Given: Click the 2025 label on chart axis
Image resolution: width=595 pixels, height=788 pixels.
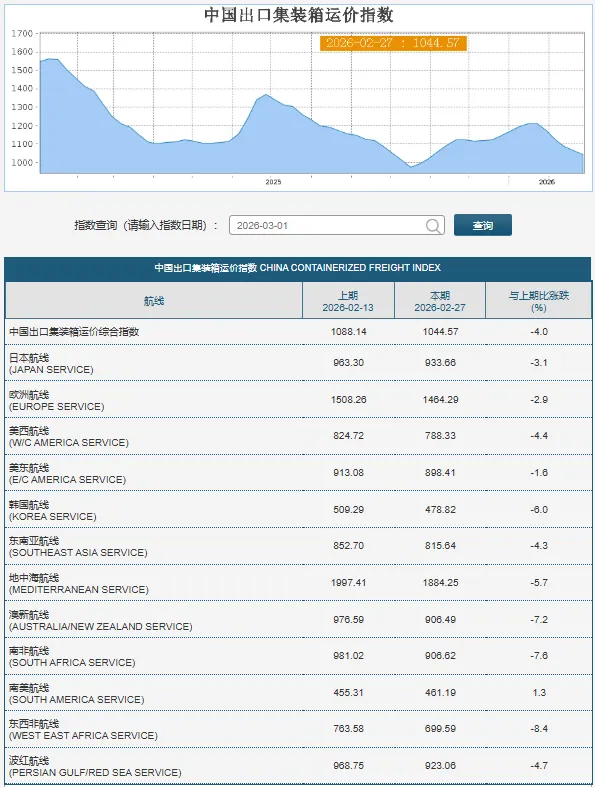Looking at the screenshot, I should [273, 182].
